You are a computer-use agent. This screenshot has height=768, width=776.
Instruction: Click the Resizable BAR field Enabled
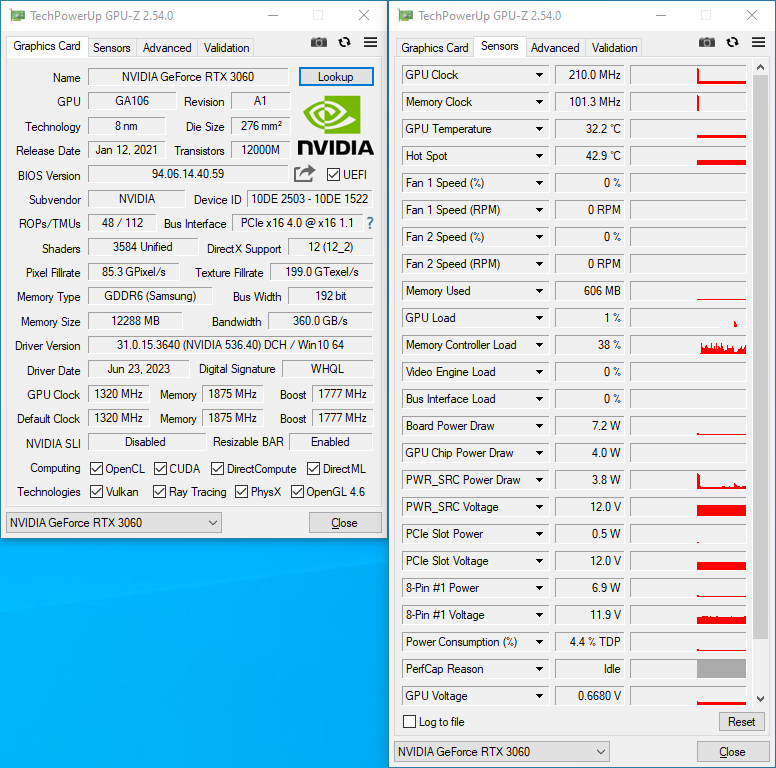tap(331, 442)
